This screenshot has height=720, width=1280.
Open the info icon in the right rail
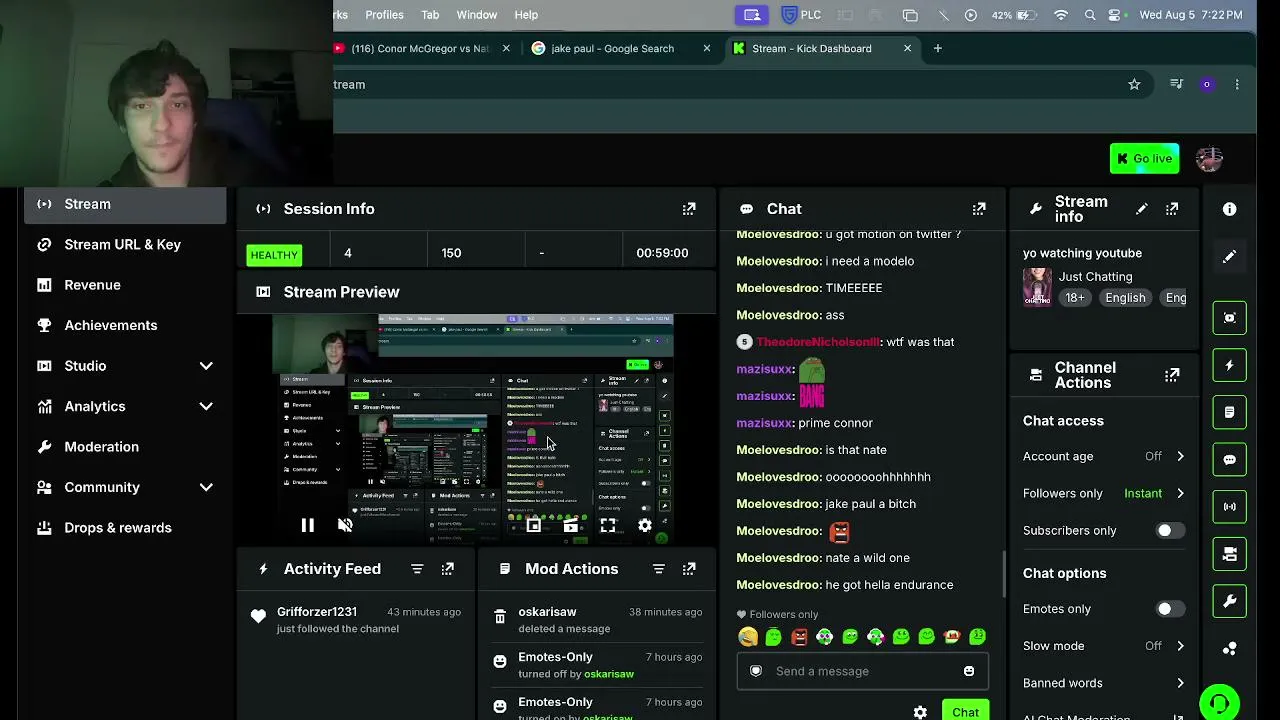[1230, 209]
